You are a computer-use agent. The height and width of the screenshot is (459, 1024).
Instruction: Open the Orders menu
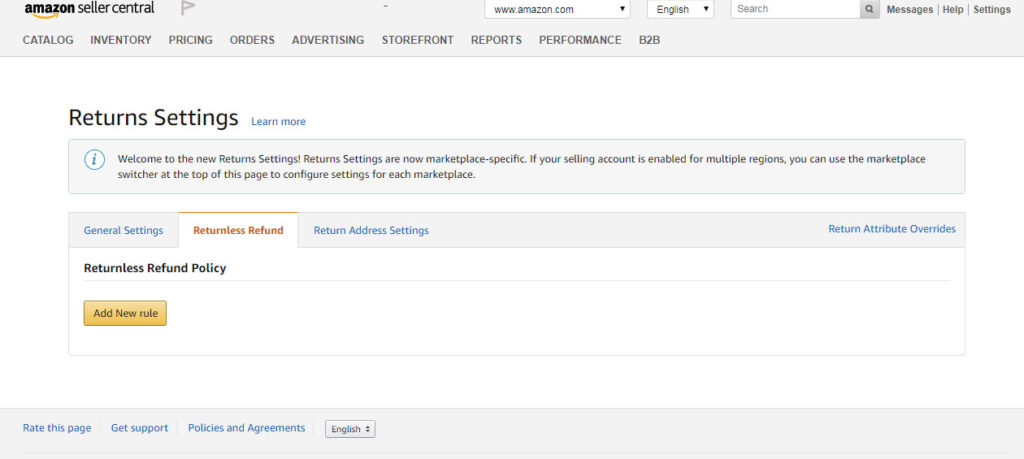click(x=252, y=40)
